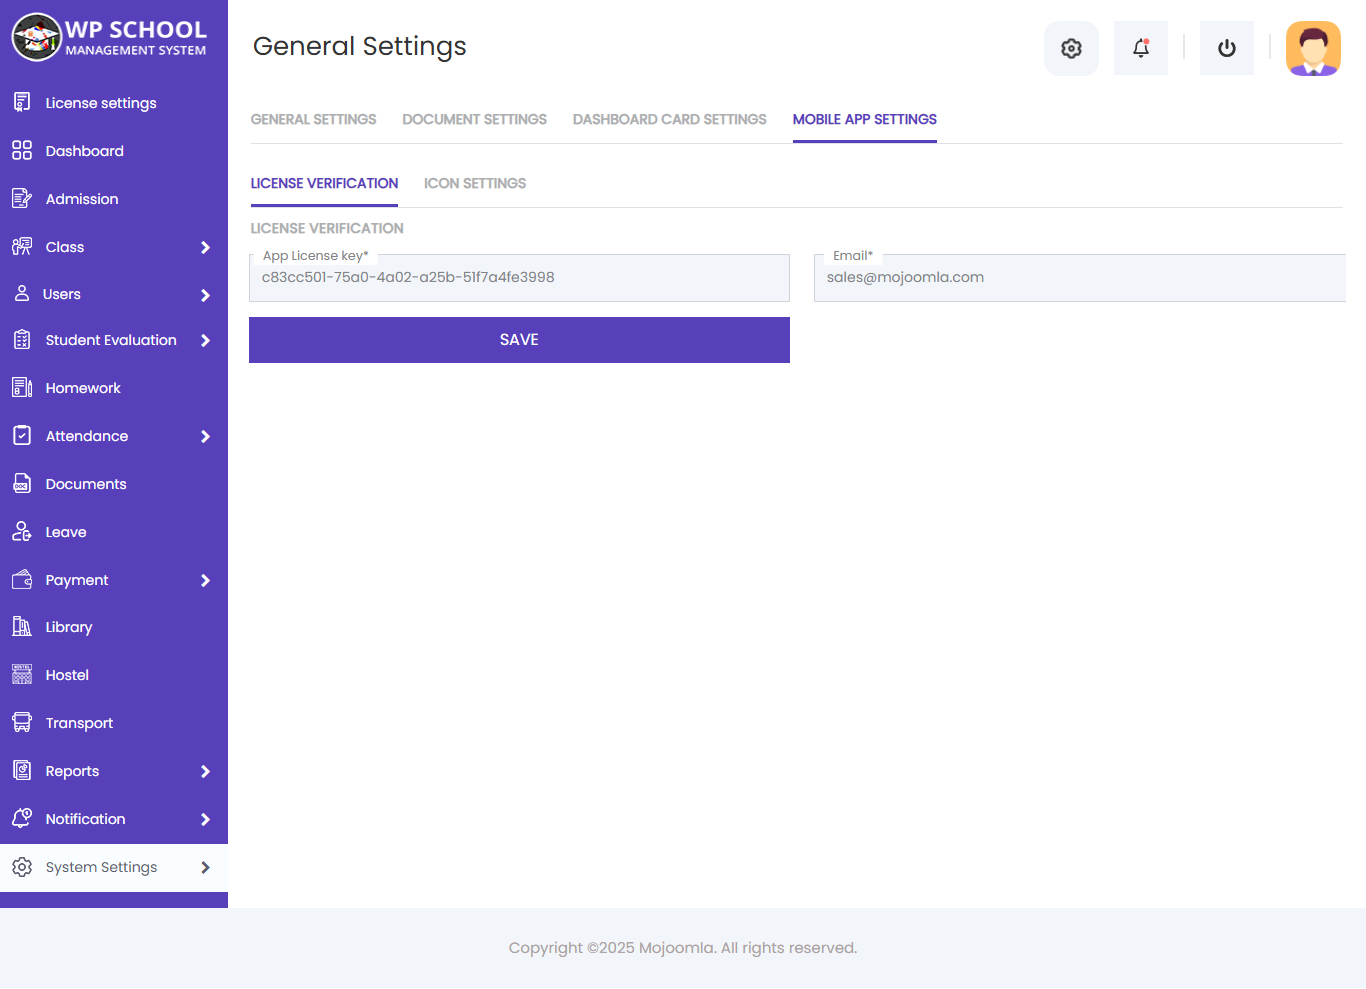Viewport: 1366px width, 989px height.
Task: Click the Hostel sidebar icon
Action: pos(22,675)
